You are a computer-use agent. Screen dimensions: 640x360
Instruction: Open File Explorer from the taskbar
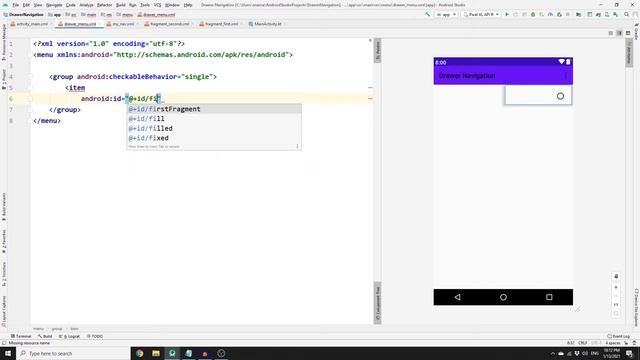pos(156,353)
